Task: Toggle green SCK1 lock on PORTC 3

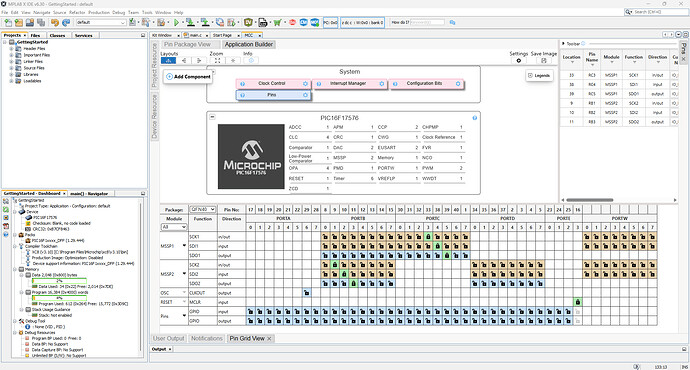Action: coord(428,237)
